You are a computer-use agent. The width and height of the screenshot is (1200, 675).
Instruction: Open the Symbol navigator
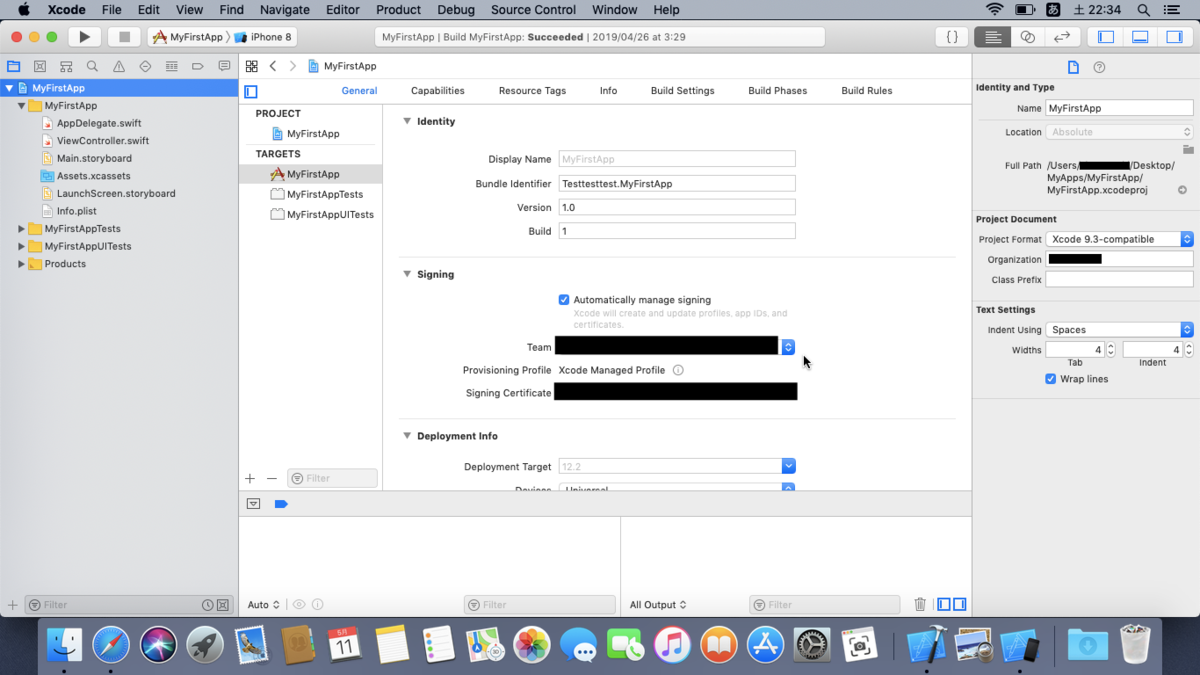pos(66,66)
